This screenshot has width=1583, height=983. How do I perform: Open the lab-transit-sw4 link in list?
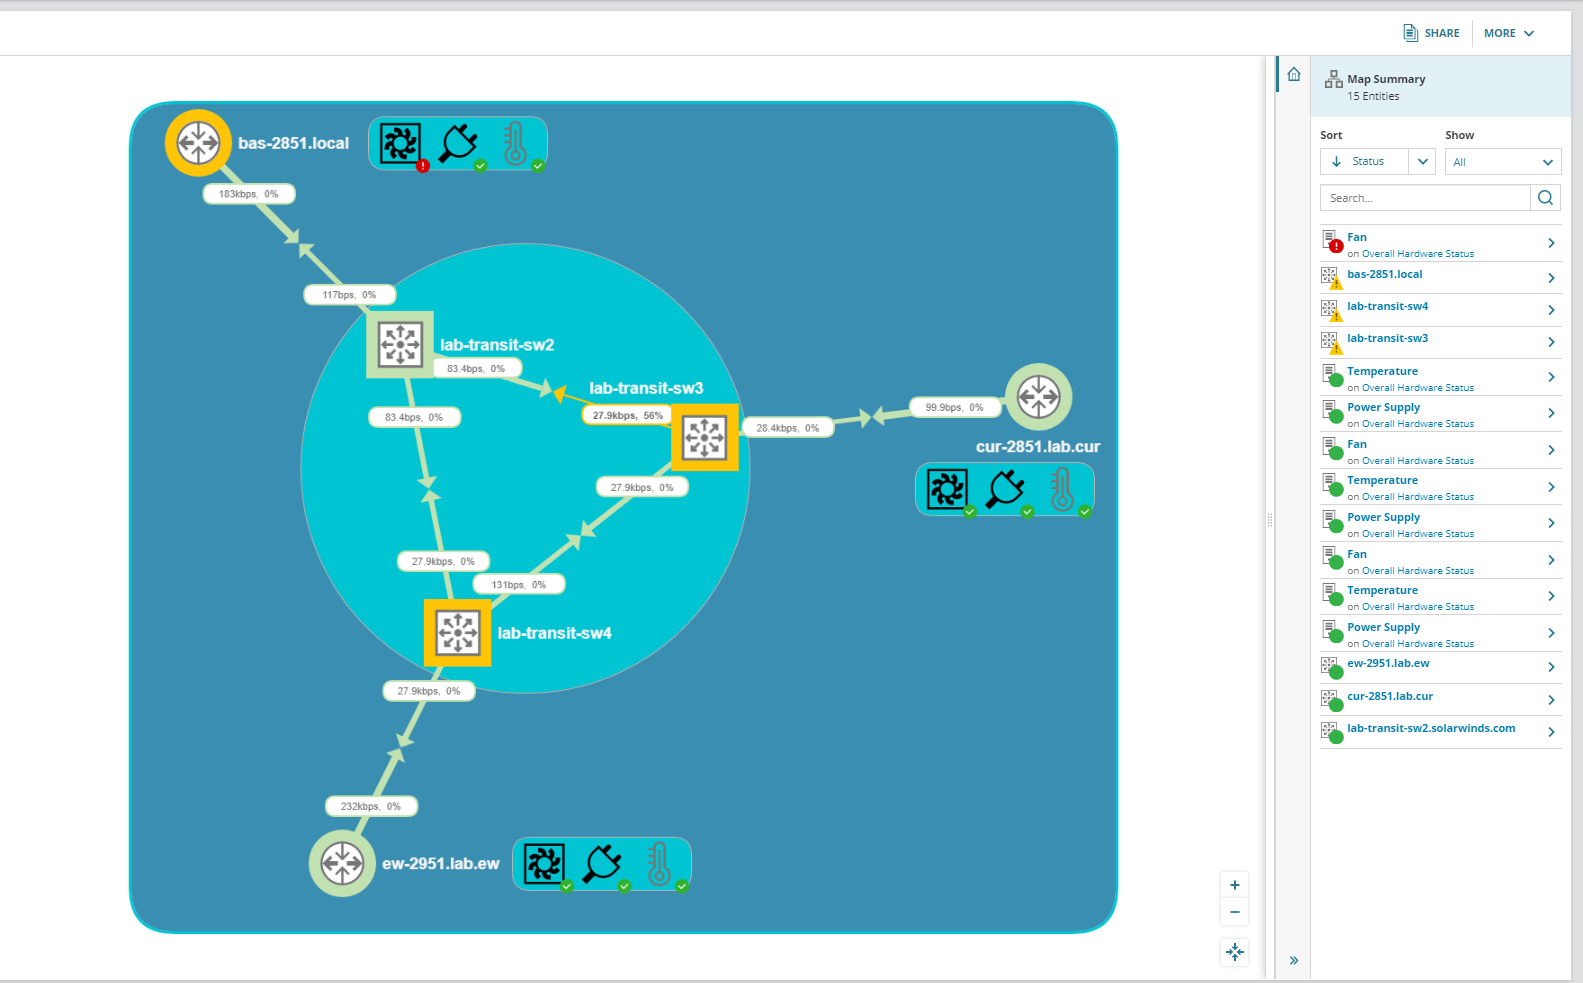point(1387,306)
